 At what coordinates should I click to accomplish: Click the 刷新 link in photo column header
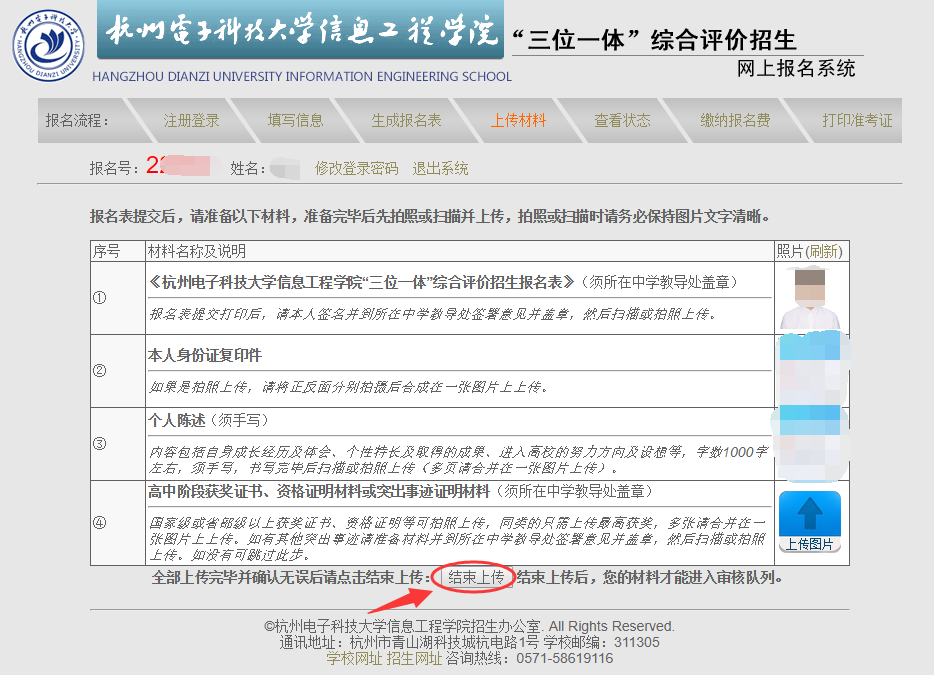824,251
